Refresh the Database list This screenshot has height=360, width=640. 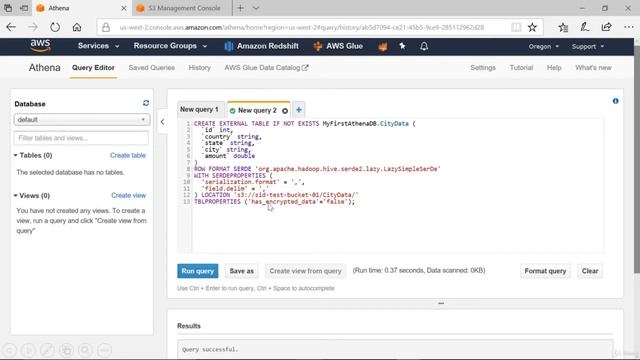point(146,103)
